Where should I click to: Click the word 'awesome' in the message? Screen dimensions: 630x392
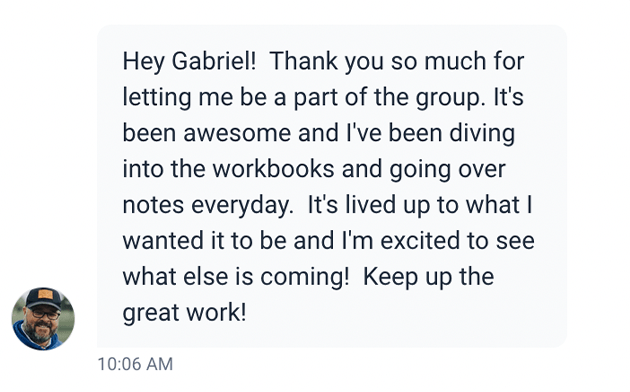pyautogui.click(x=237, y=133)
